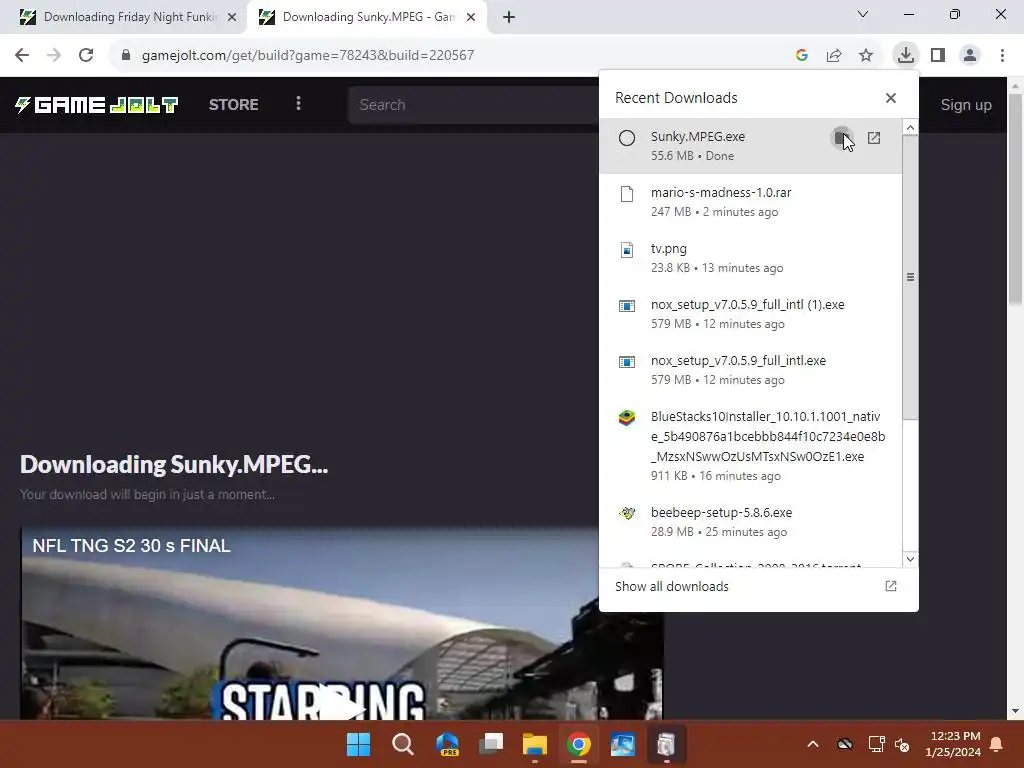This screenshot has width=1024, height=768.
Task: Bookmark this page with the star icon
Action: [866, 55]
